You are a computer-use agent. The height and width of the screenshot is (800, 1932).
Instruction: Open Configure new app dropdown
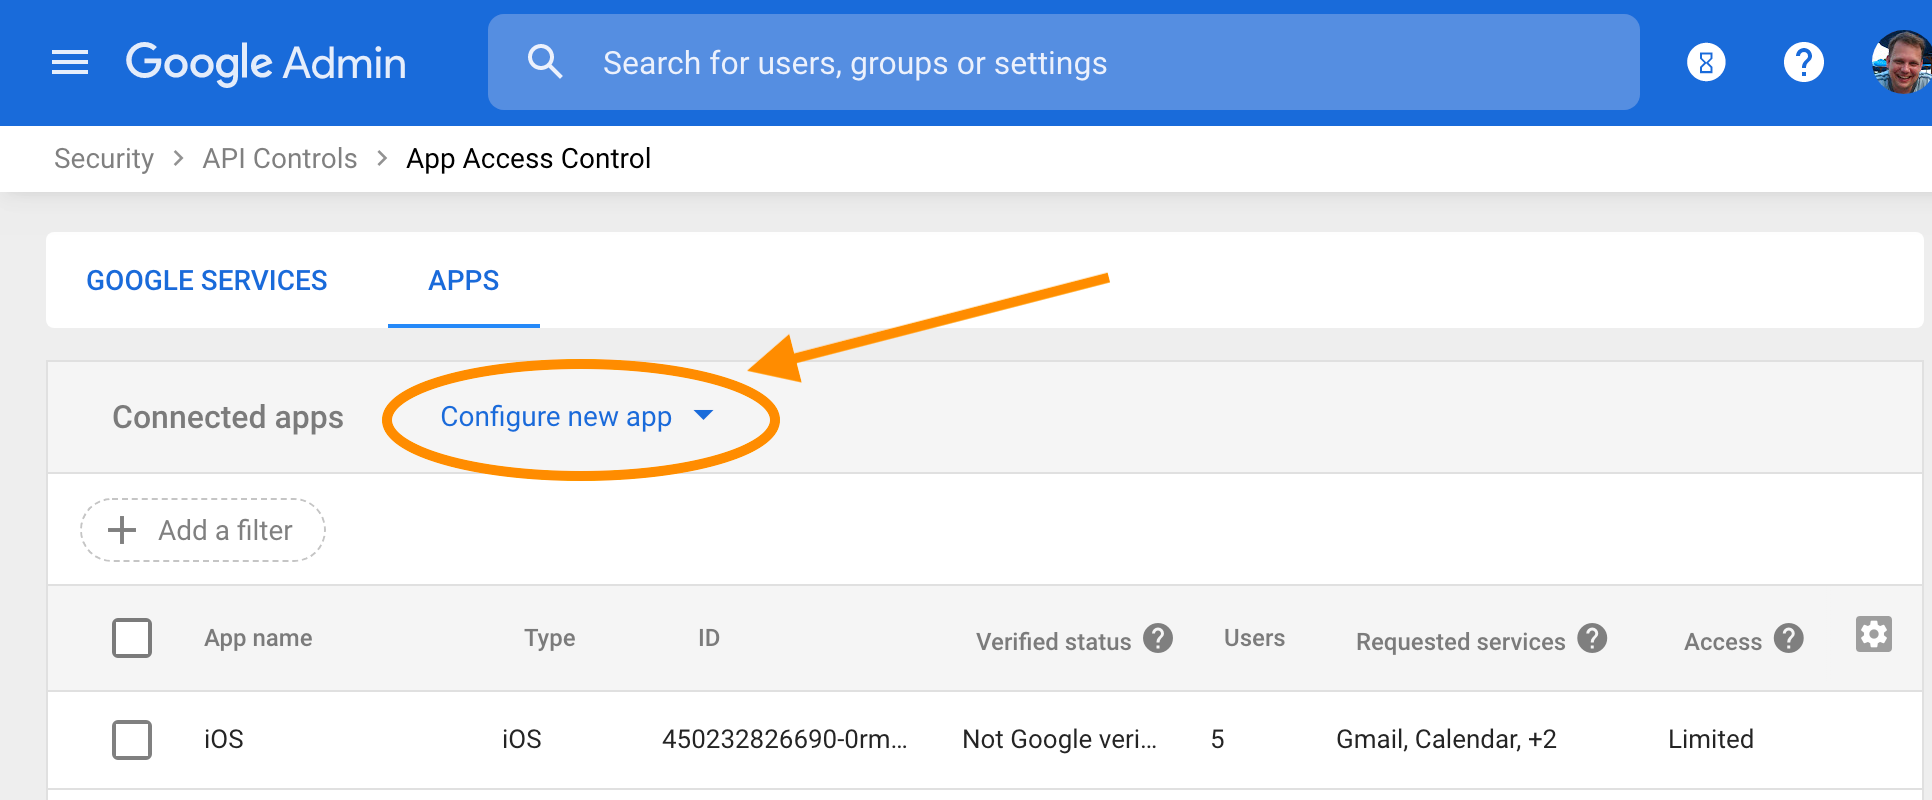[x=577, y=417]
